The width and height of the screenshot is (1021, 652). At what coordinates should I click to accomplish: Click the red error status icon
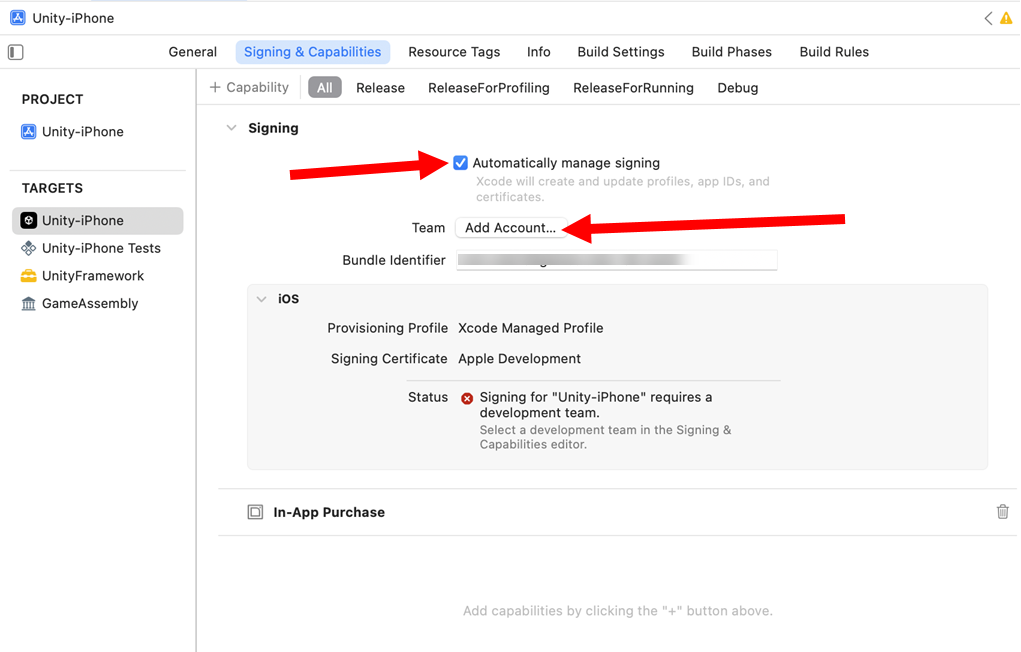coord(467,398)
